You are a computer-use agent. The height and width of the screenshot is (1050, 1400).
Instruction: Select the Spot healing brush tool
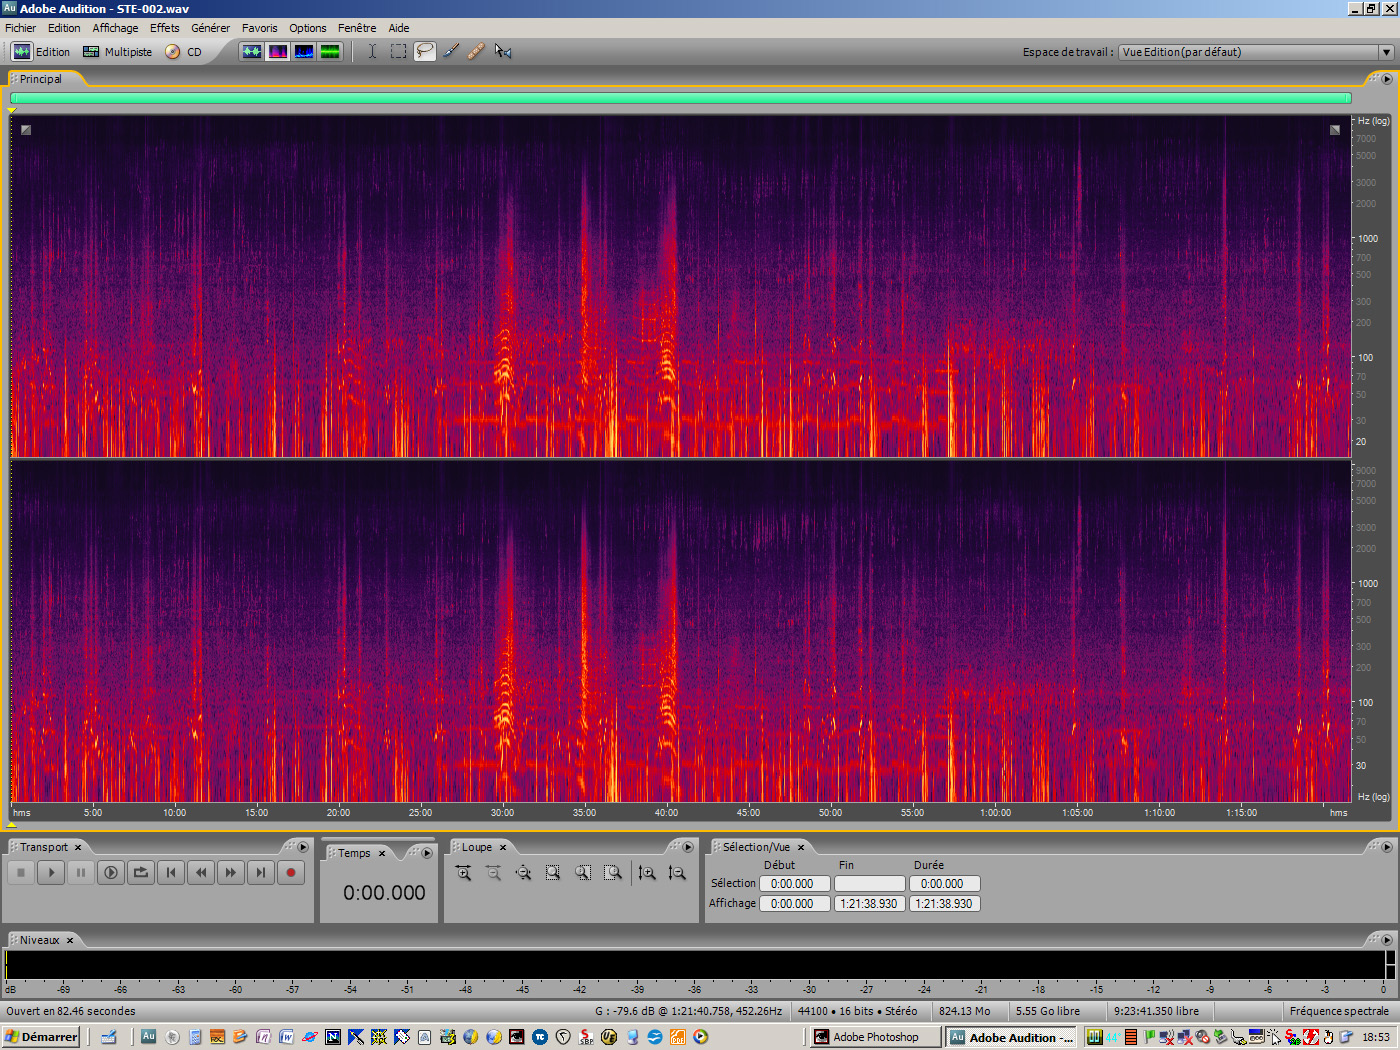[x=475, y=51]
